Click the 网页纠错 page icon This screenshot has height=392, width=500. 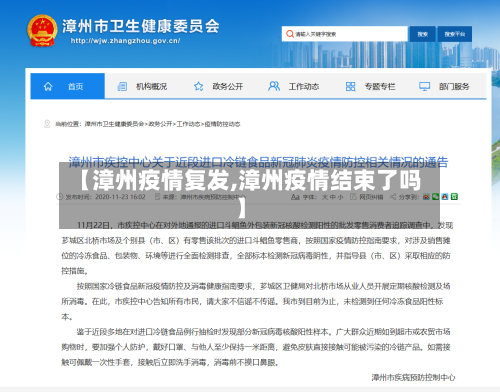(x=353, y=197)
